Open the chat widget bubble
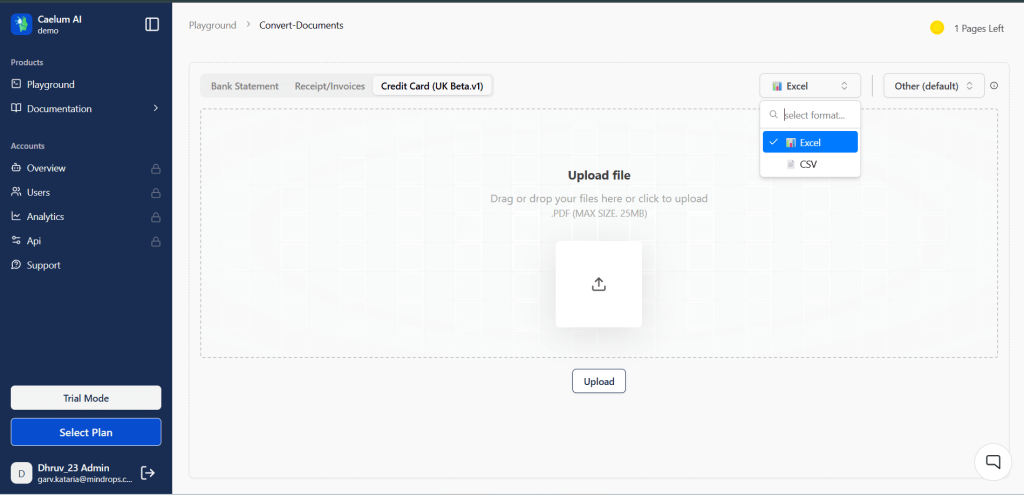 coord(993,462)
